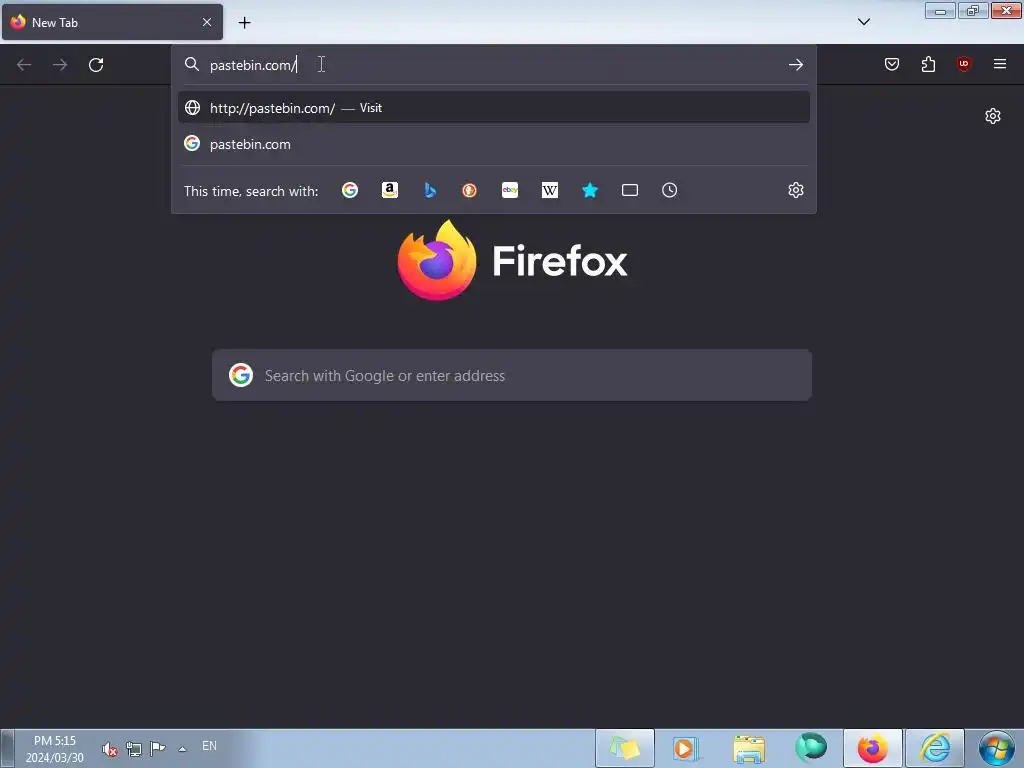1024x768 pixels.
Task: Go forward with the forward arrow
Action: click(60, 65)
